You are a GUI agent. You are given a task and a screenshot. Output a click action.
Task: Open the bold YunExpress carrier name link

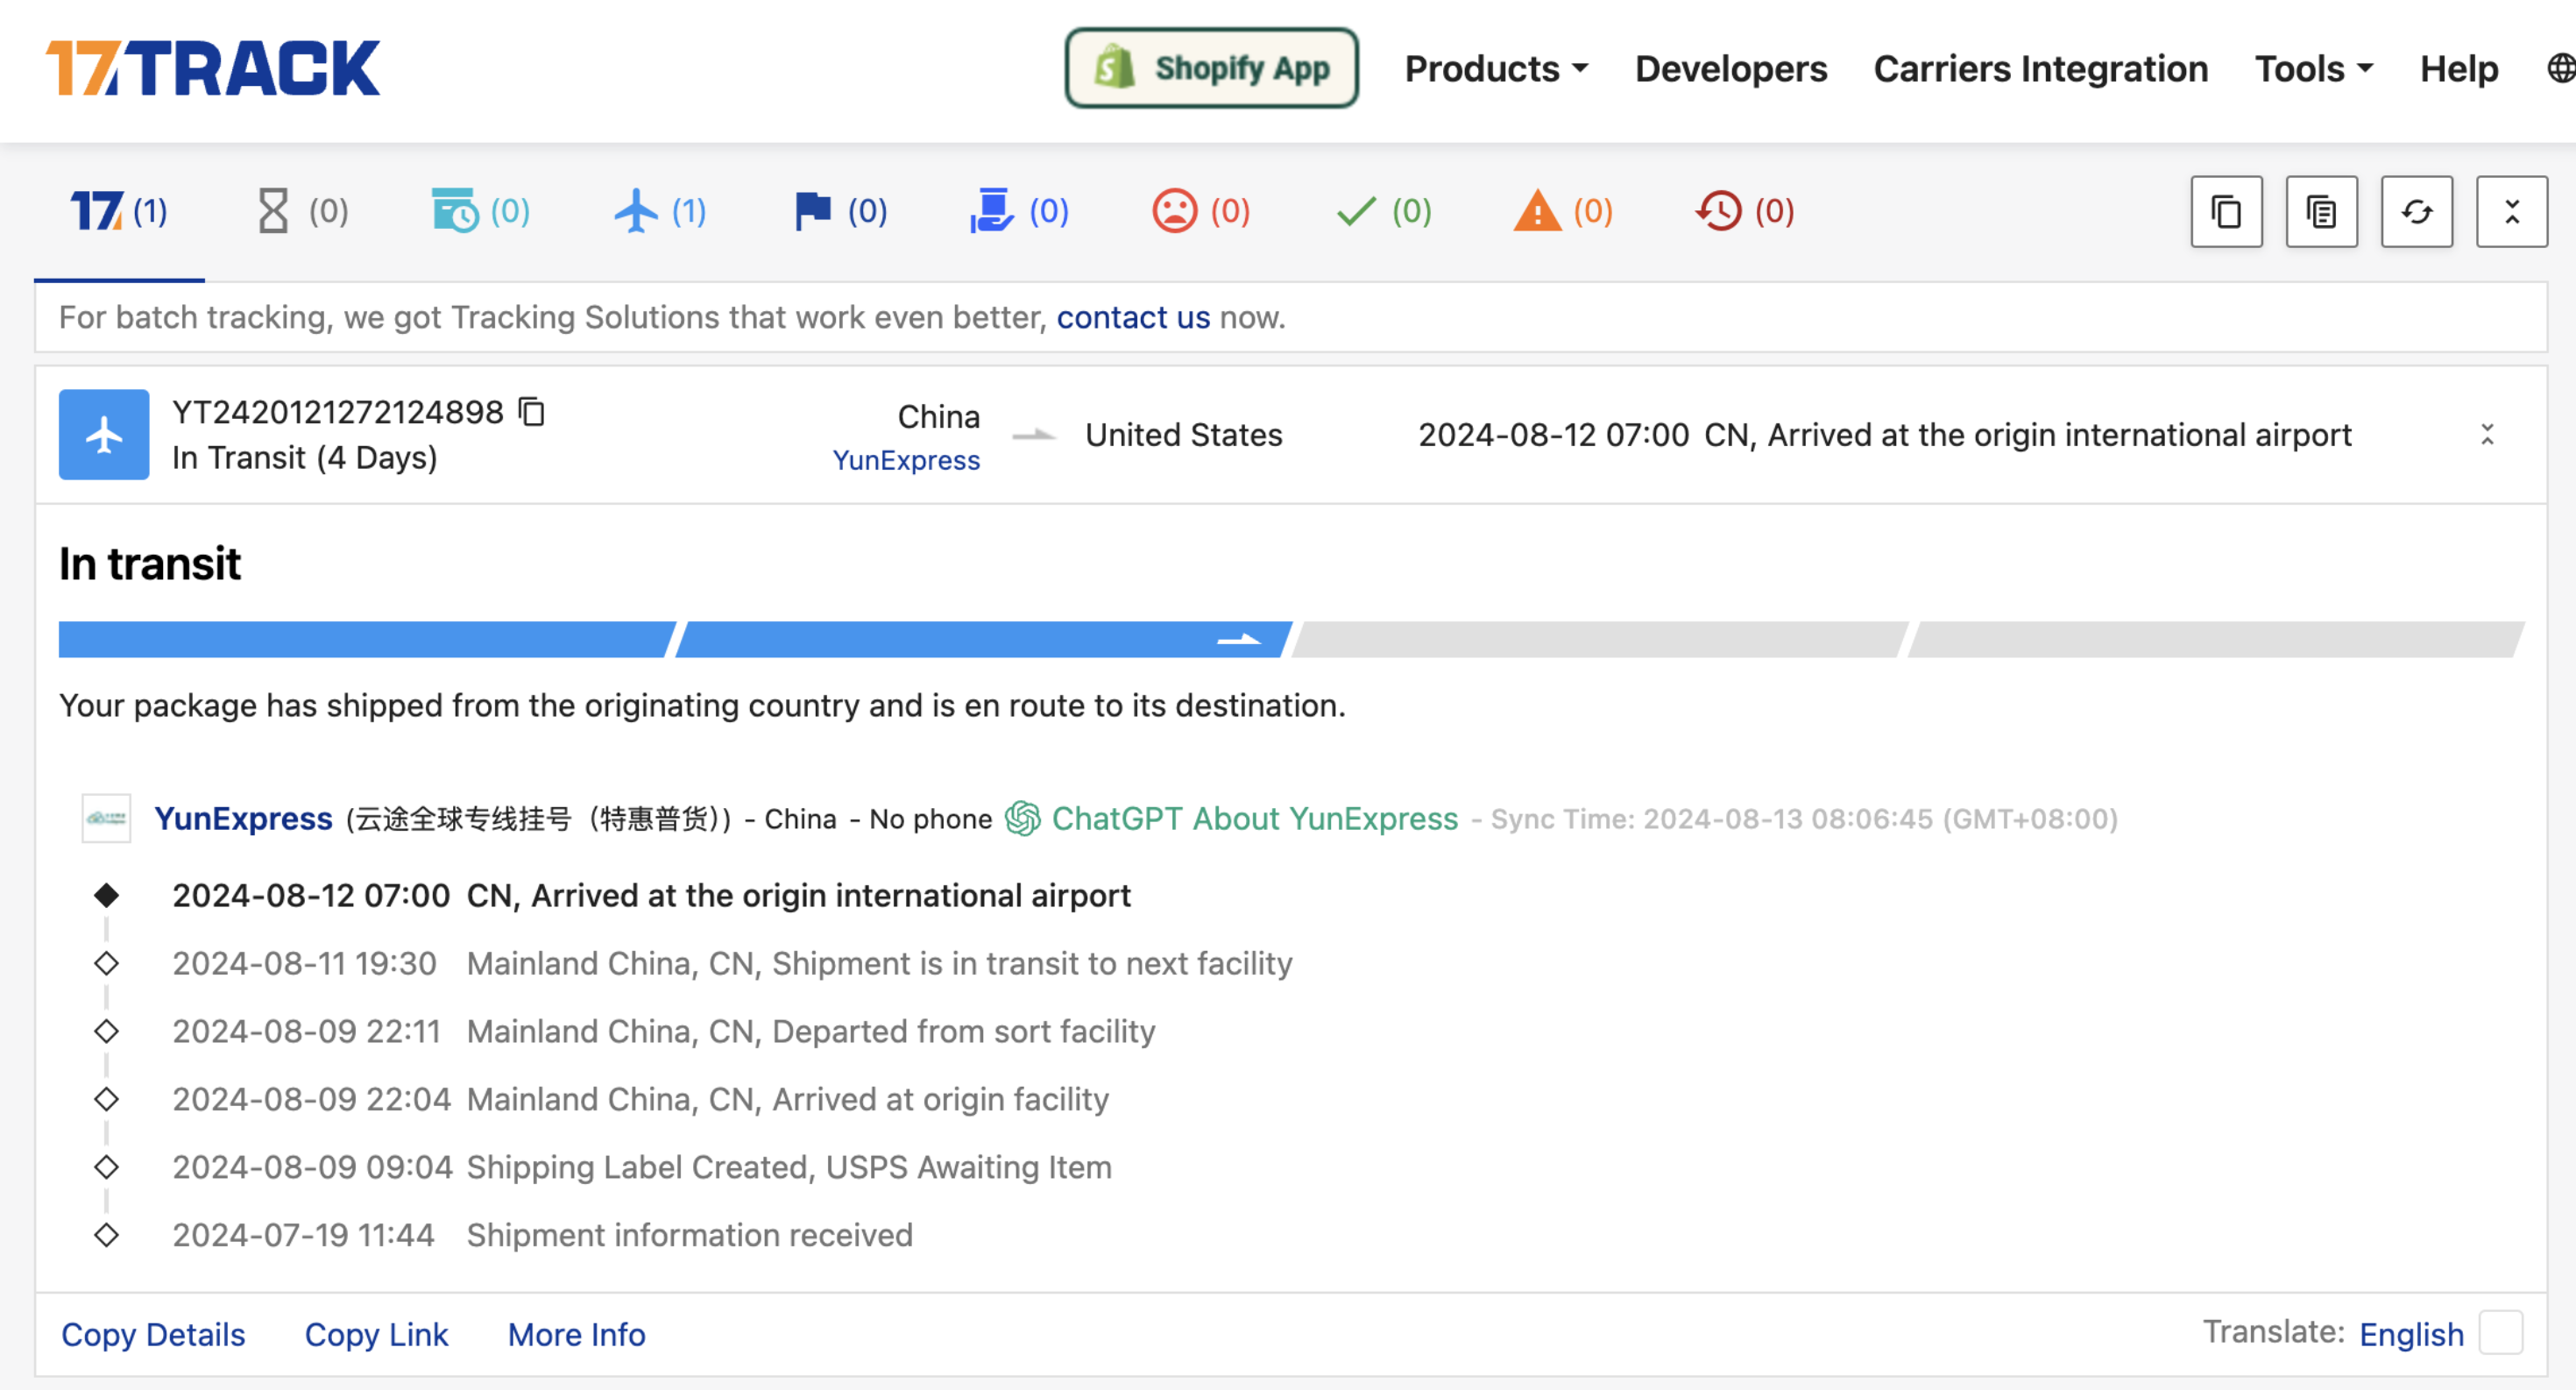pos(243,818)
